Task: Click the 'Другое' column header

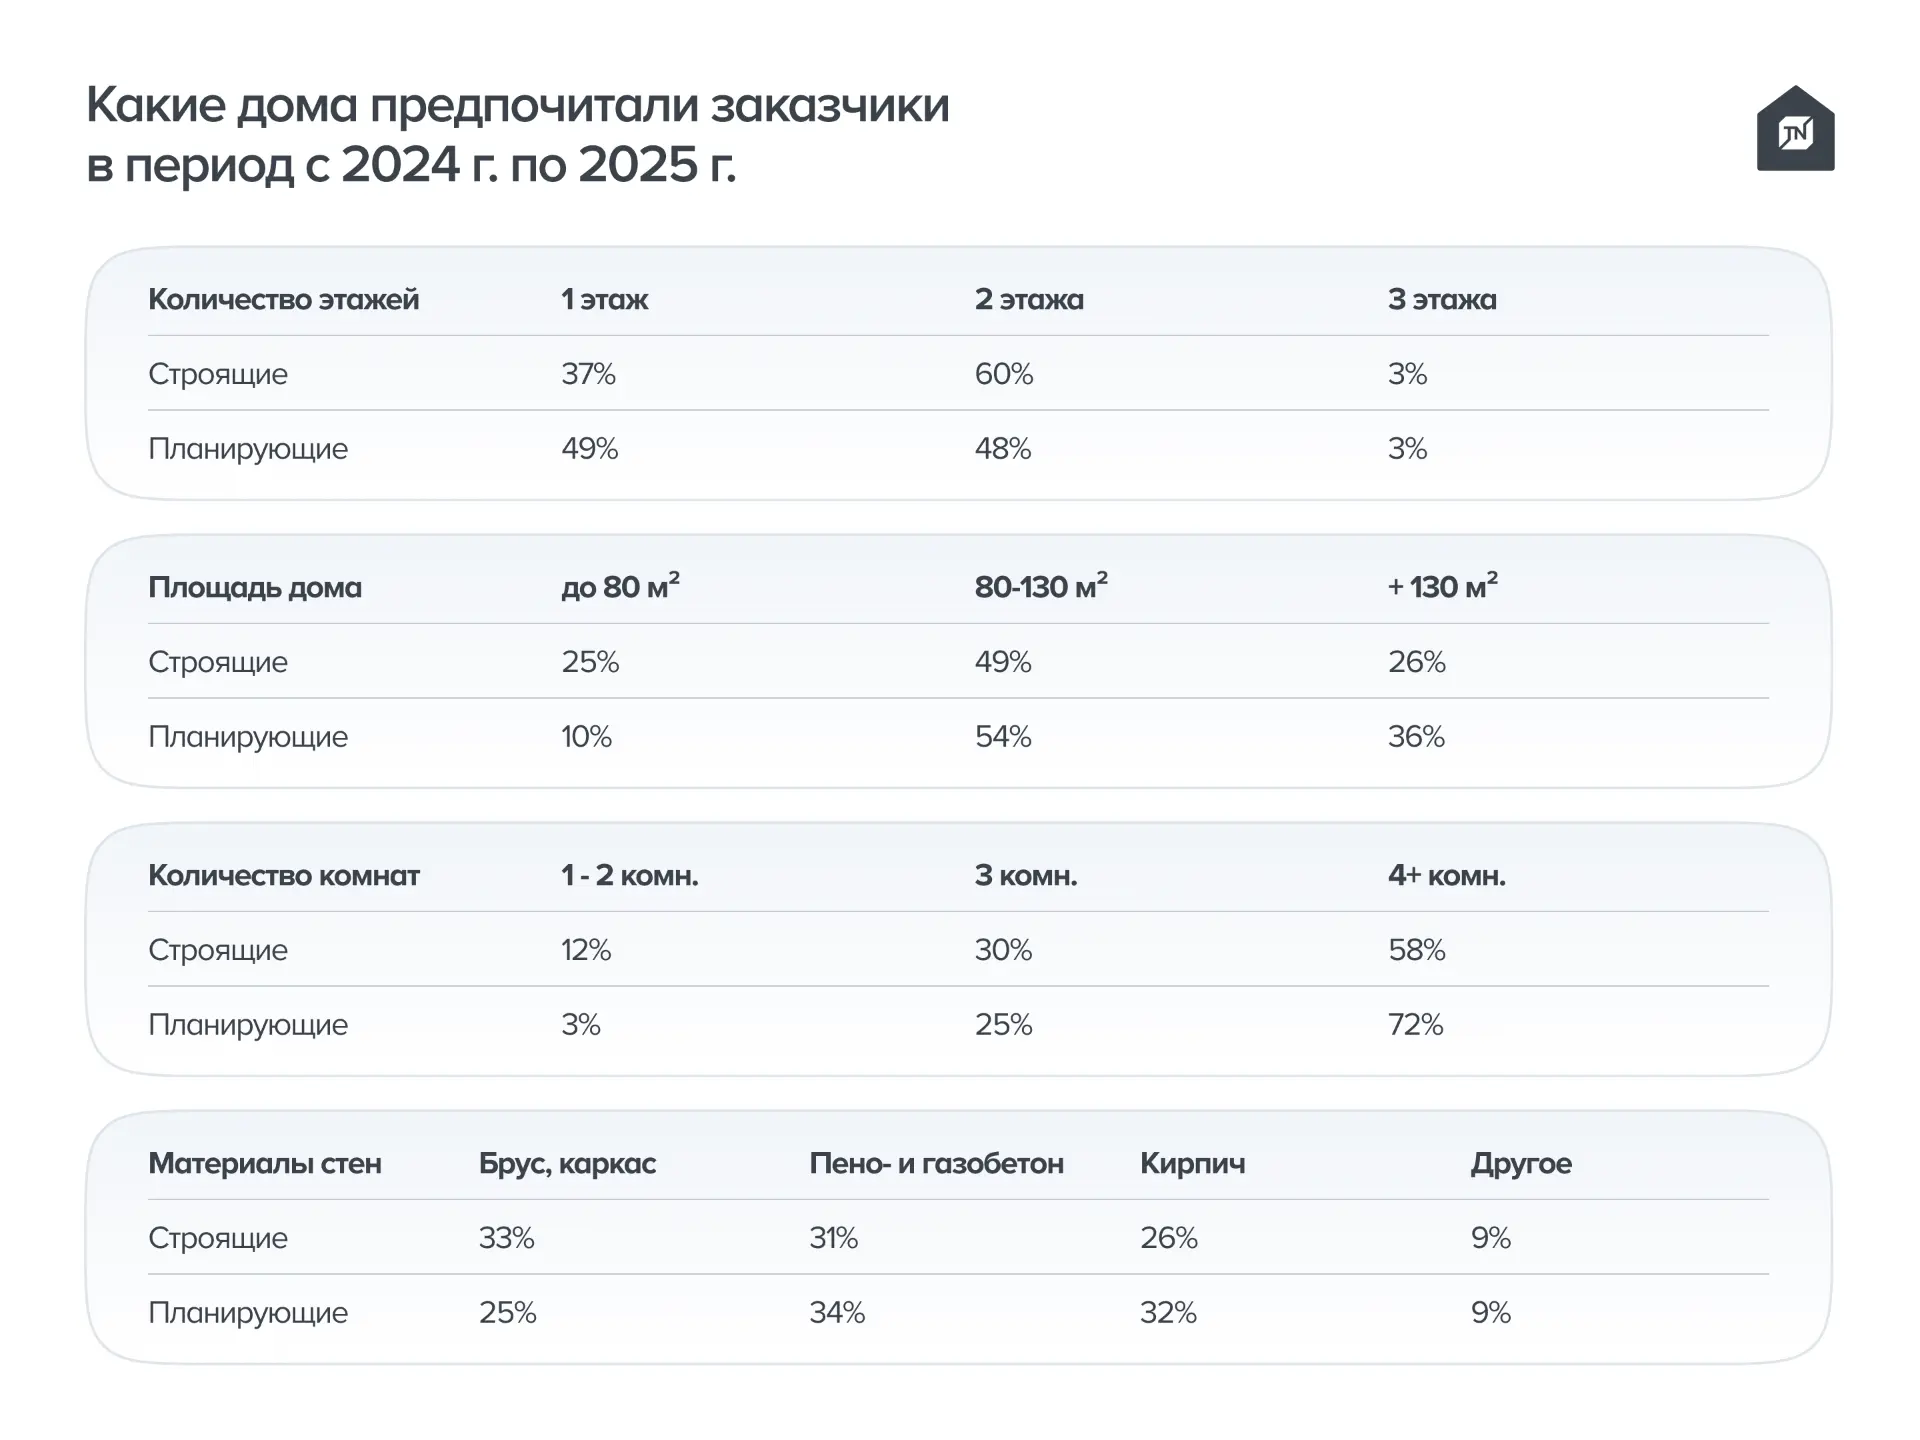Action: point(1521,1163)
